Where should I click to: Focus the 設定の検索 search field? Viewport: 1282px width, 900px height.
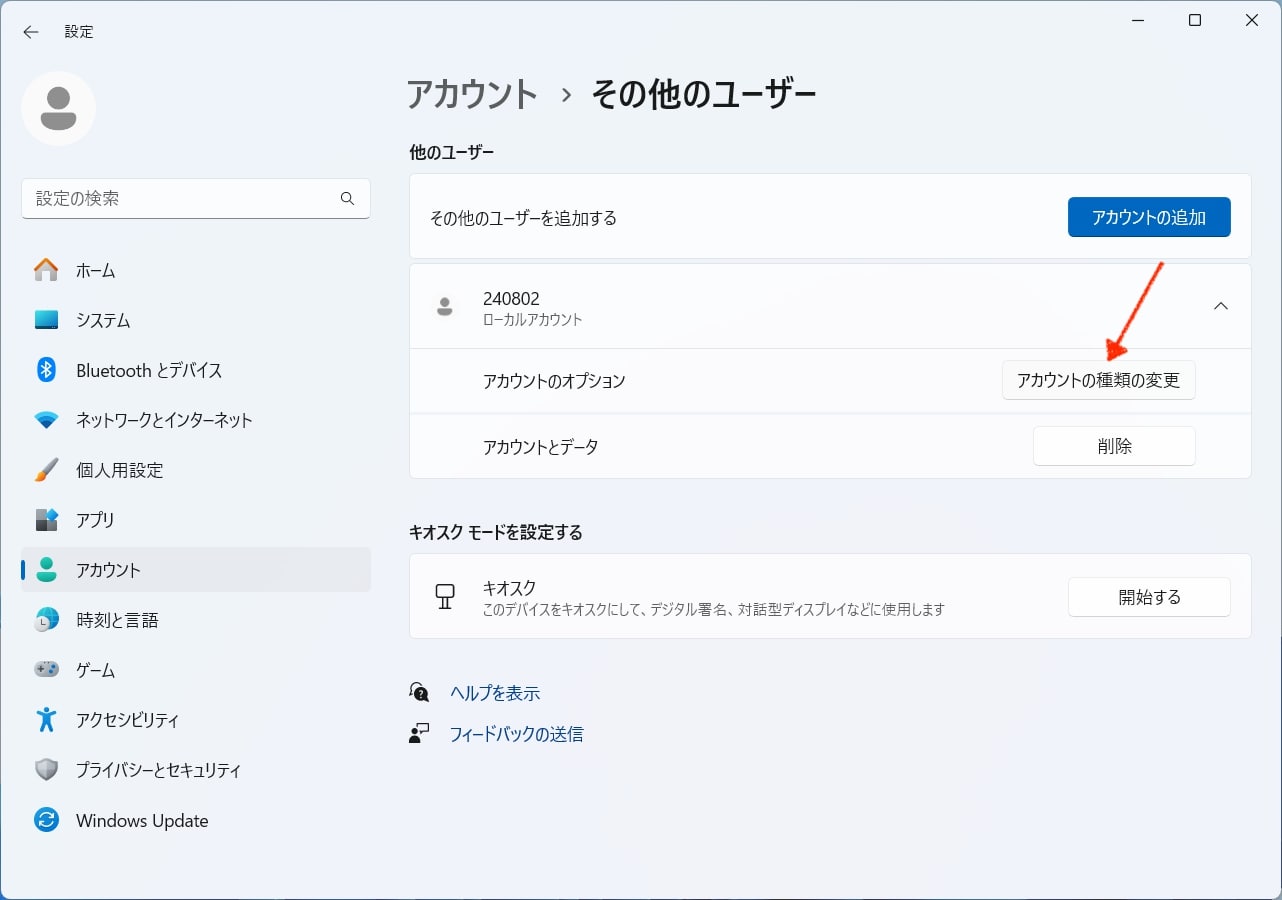(196, 199)
